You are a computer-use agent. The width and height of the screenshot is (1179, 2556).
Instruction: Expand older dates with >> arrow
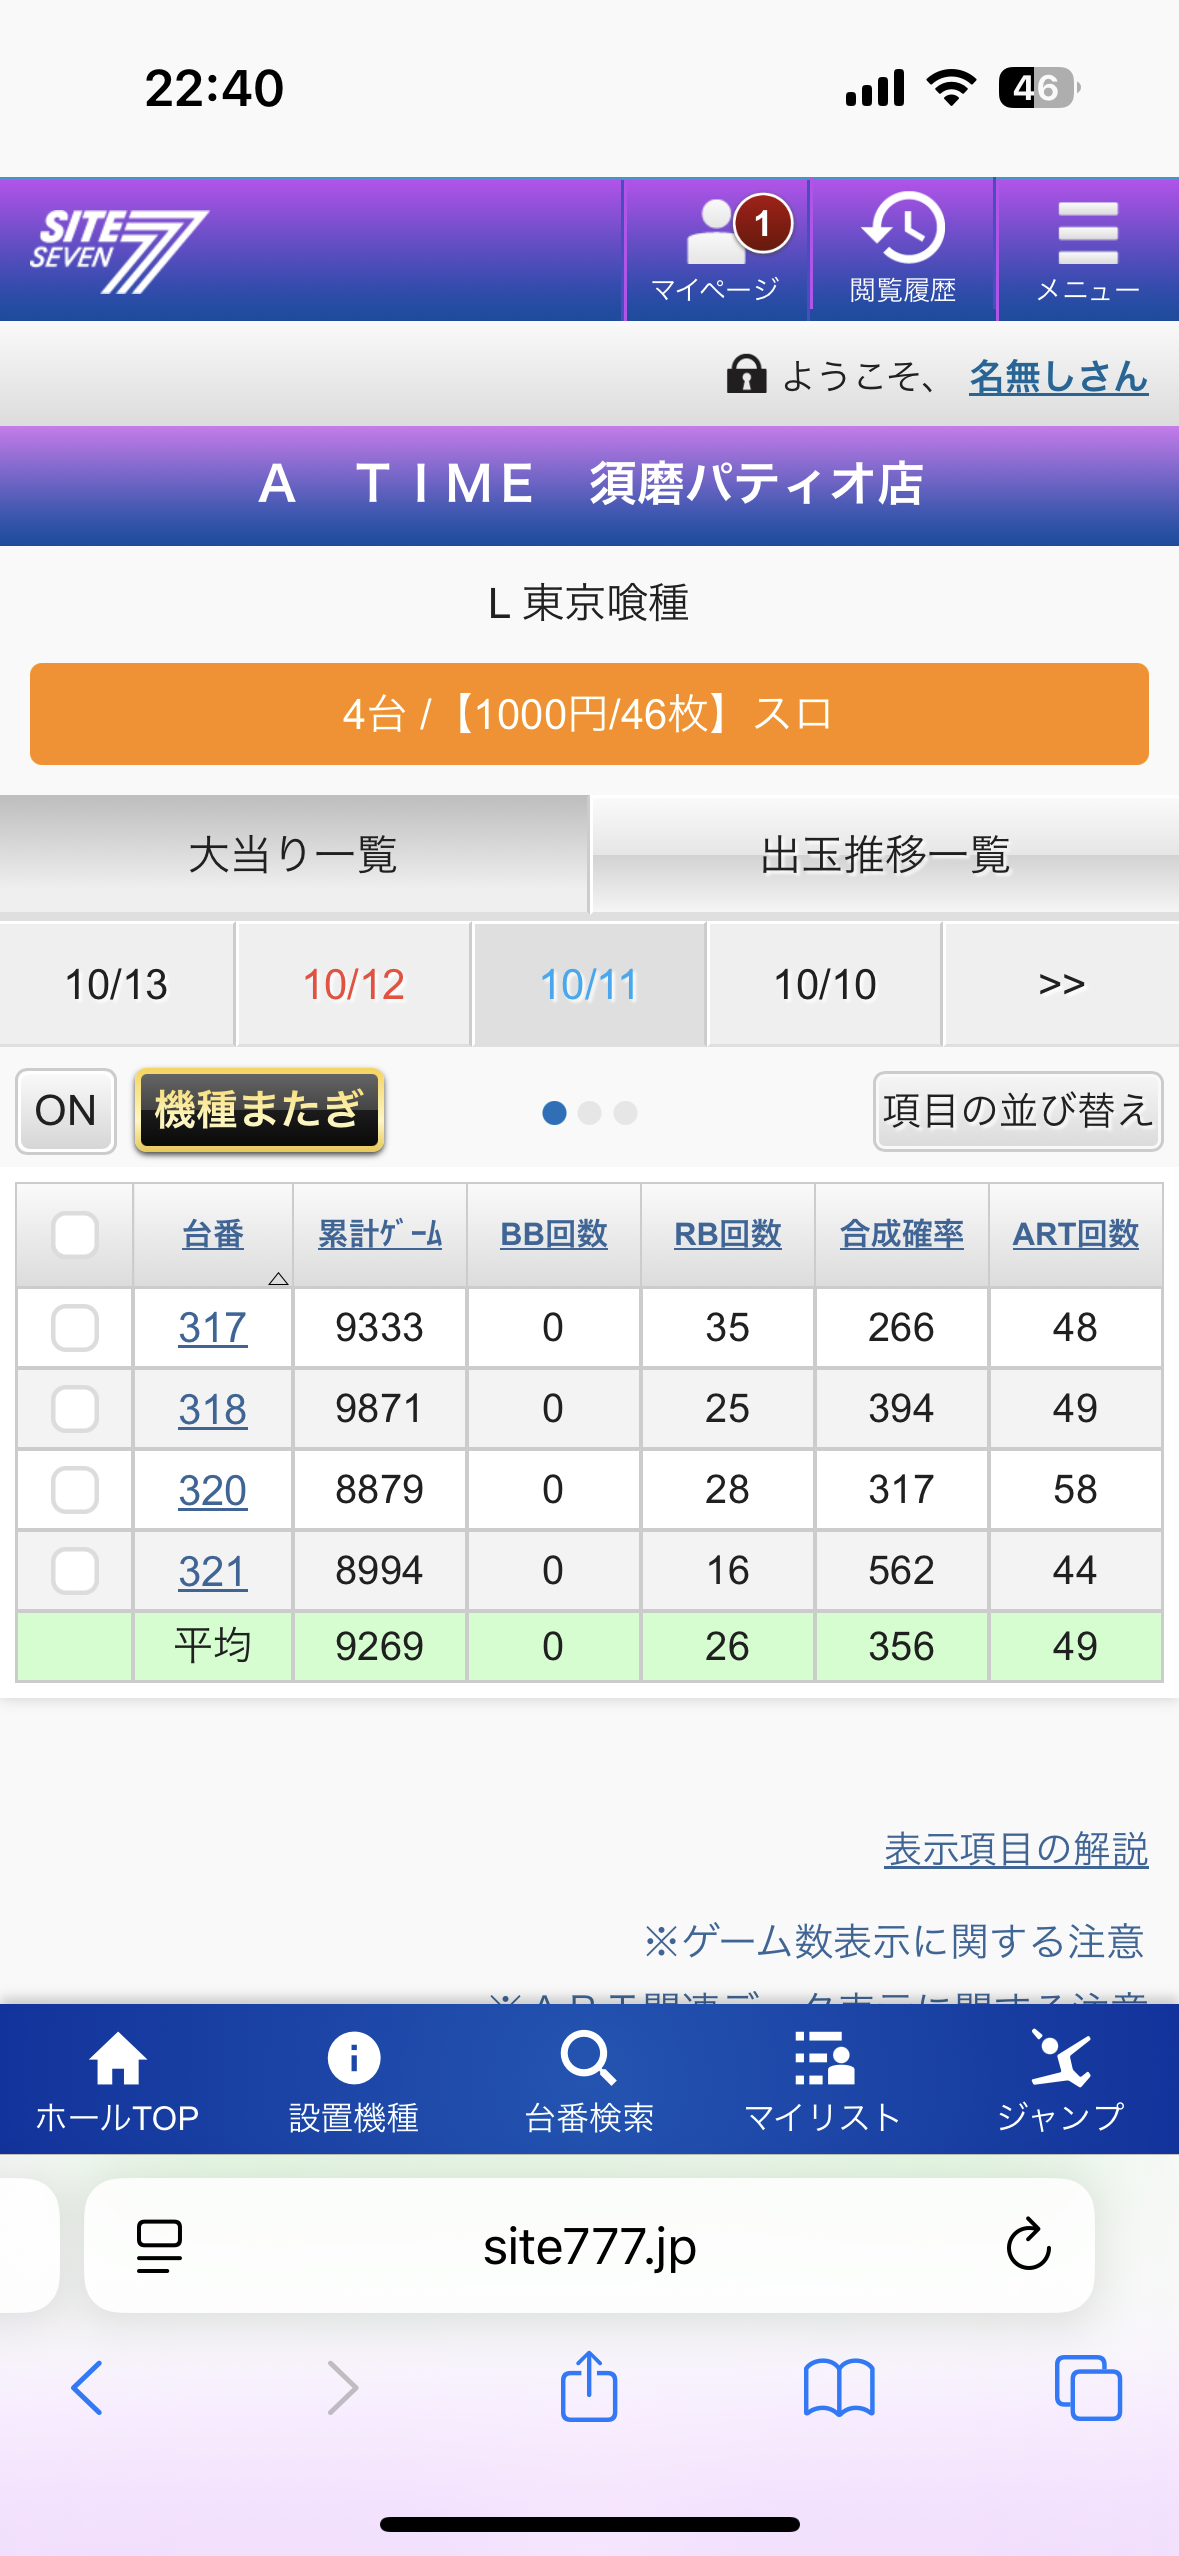[x=1061, y=985]
